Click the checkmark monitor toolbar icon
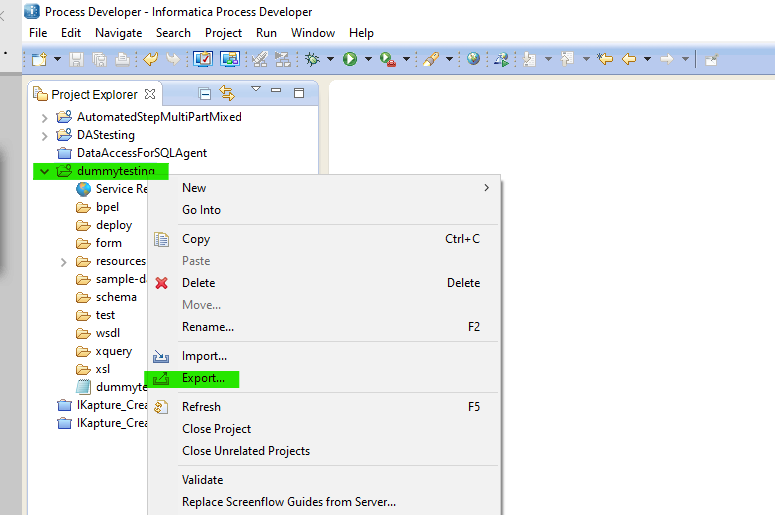Image resolution: width=775 pixels, height=515 pixels. 203,59
